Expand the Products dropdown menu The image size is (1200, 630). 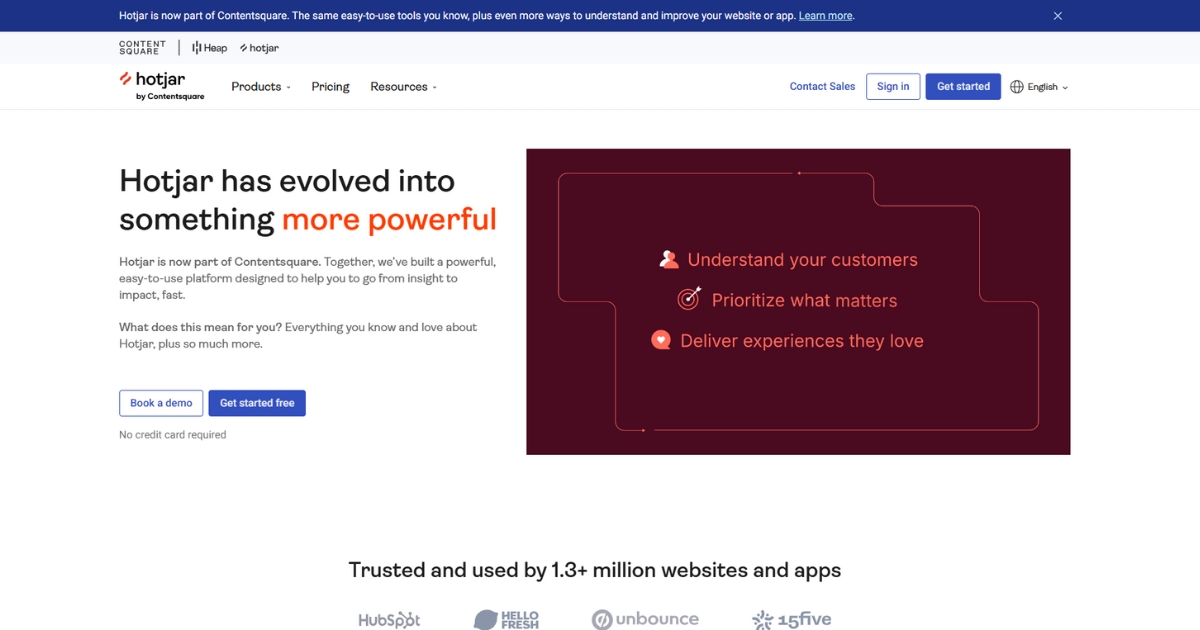(x=261, y=87)
